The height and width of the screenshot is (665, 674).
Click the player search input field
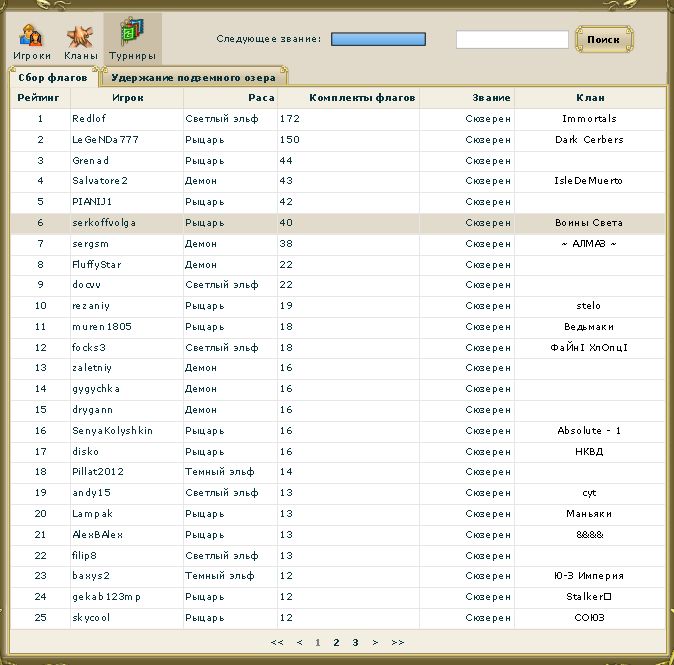coord(511,40)
